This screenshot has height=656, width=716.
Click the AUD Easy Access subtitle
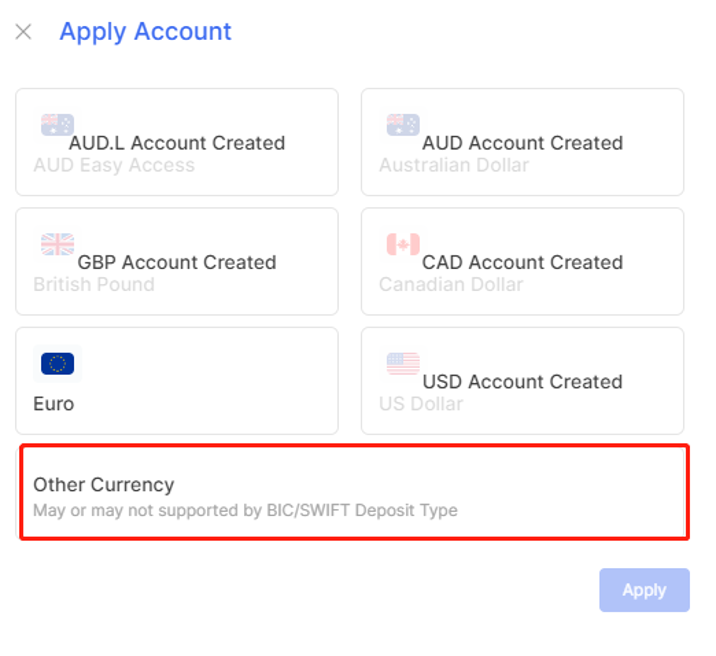click(114, 165)
